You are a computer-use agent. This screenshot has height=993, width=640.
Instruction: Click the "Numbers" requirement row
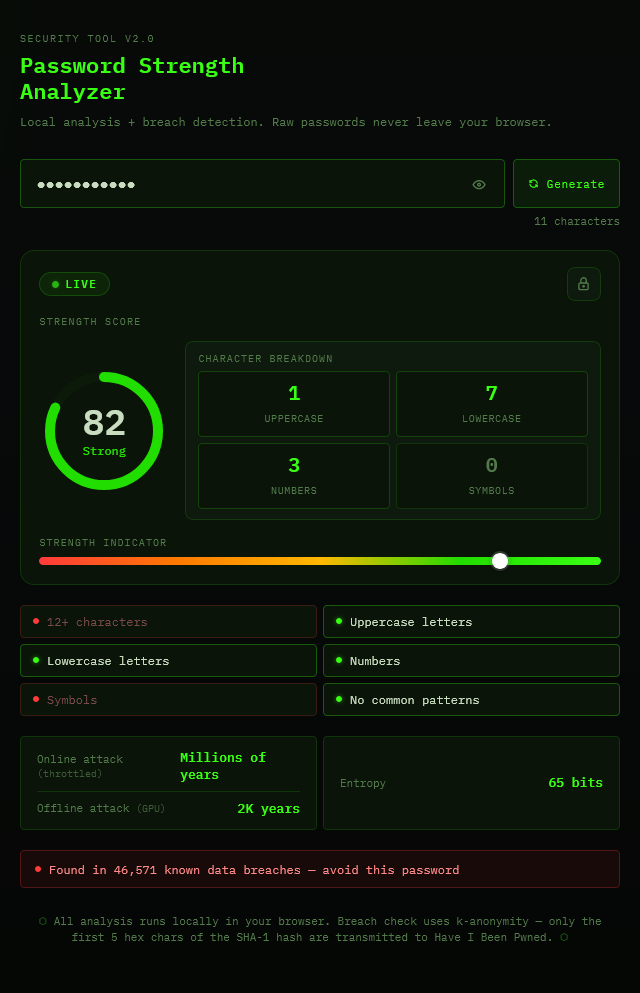(x=471, y=661)
